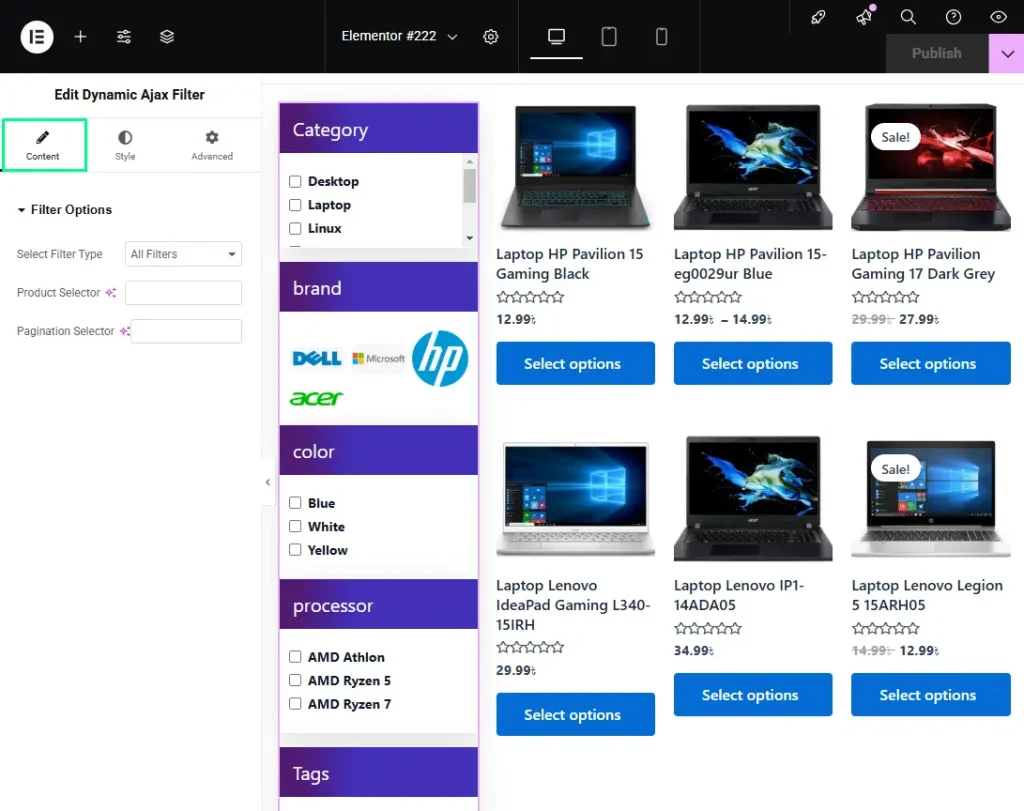1024x811 pixels.
Task: Open Lenovo IP1-14ADA05 product image
Action: point(753,499)
